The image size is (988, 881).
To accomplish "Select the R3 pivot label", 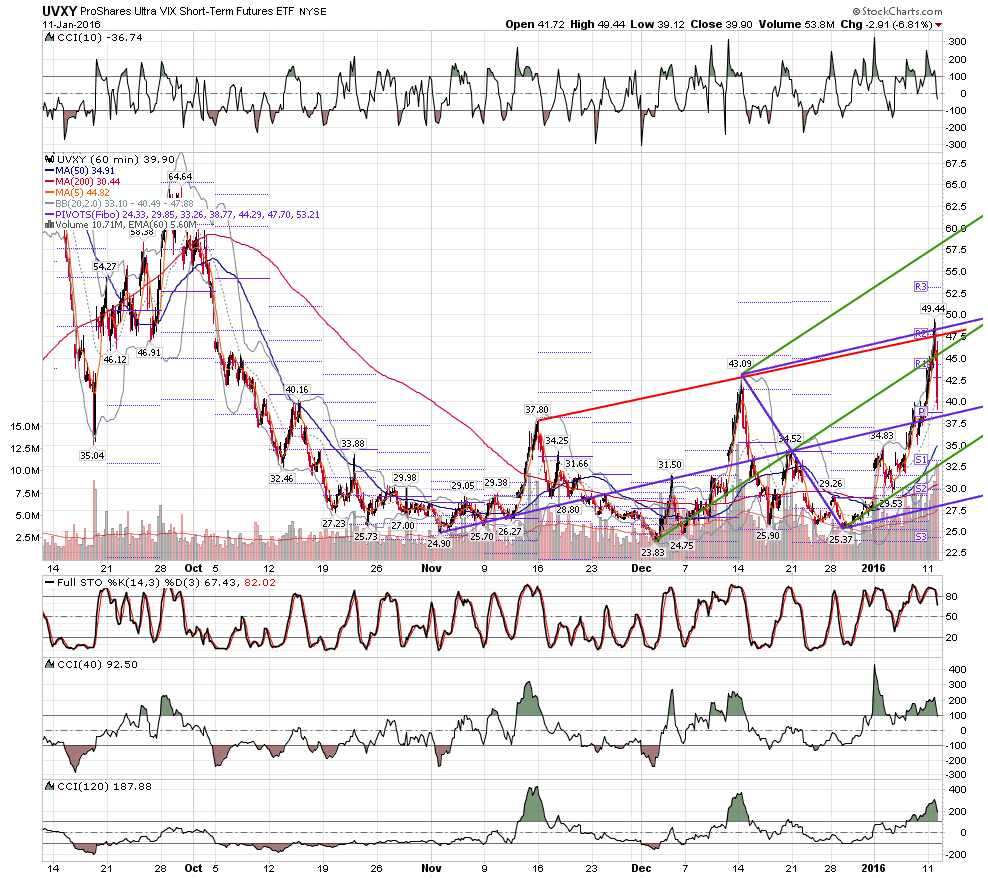I will click(921, 287).
